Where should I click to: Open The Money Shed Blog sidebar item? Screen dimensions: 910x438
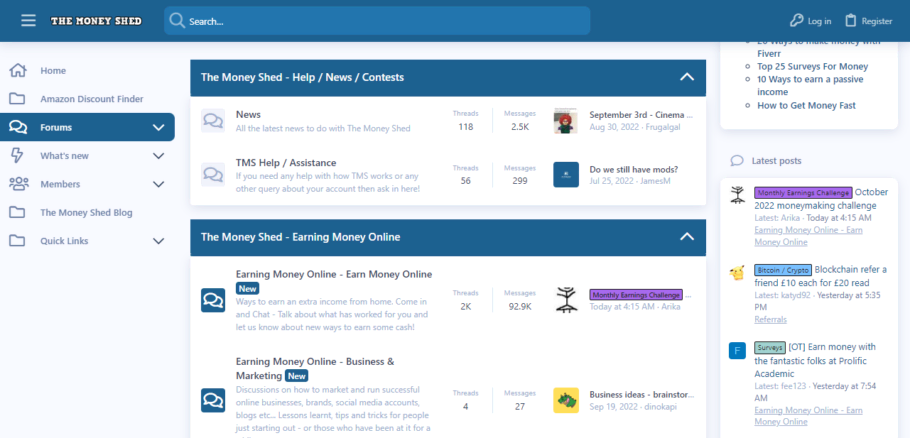pos(86,213)
